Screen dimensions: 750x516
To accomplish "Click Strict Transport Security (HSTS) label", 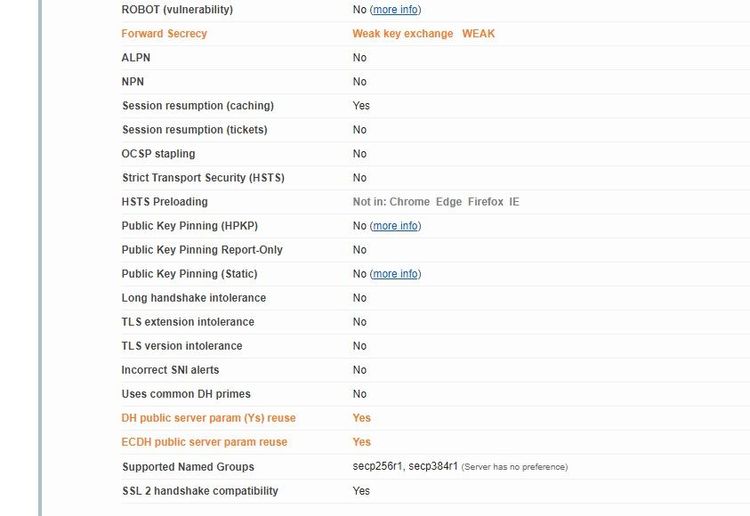I will (203, 178).
